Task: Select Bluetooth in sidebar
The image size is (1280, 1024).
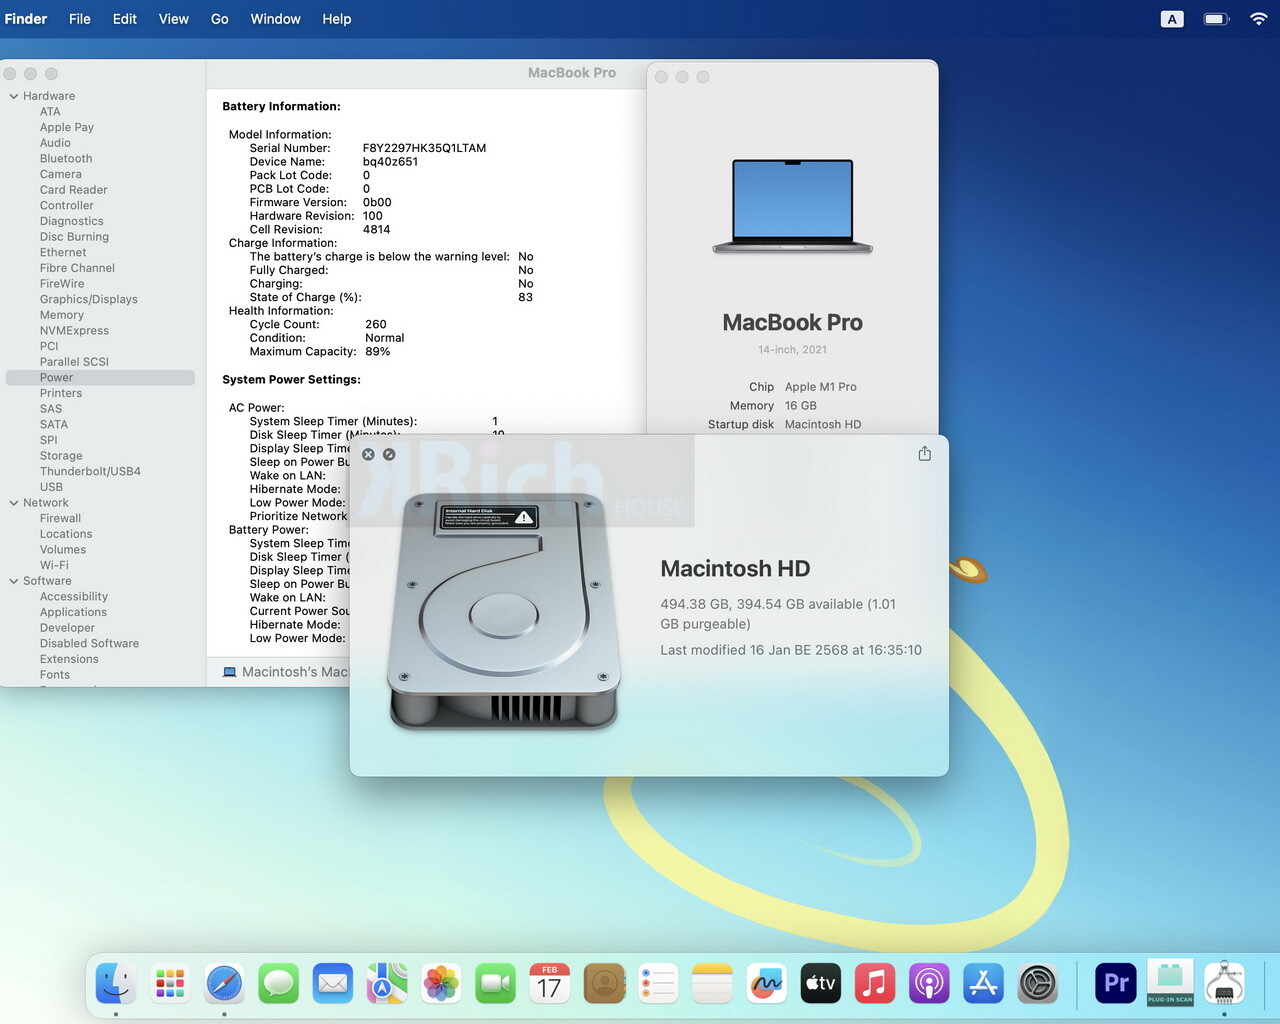Action: (x=66, y=159)
